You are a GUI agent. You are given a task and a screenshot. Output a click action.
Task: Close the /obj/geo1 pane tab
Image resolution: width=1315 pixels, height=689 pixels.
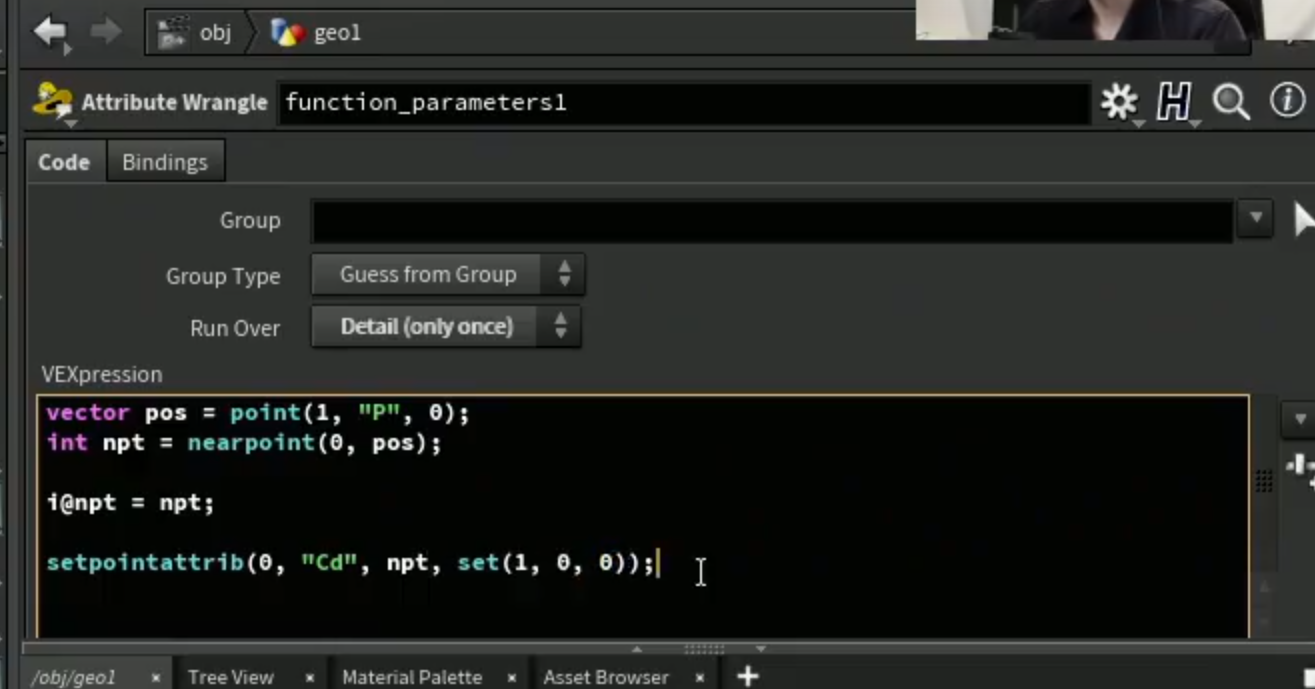point(156,678)
